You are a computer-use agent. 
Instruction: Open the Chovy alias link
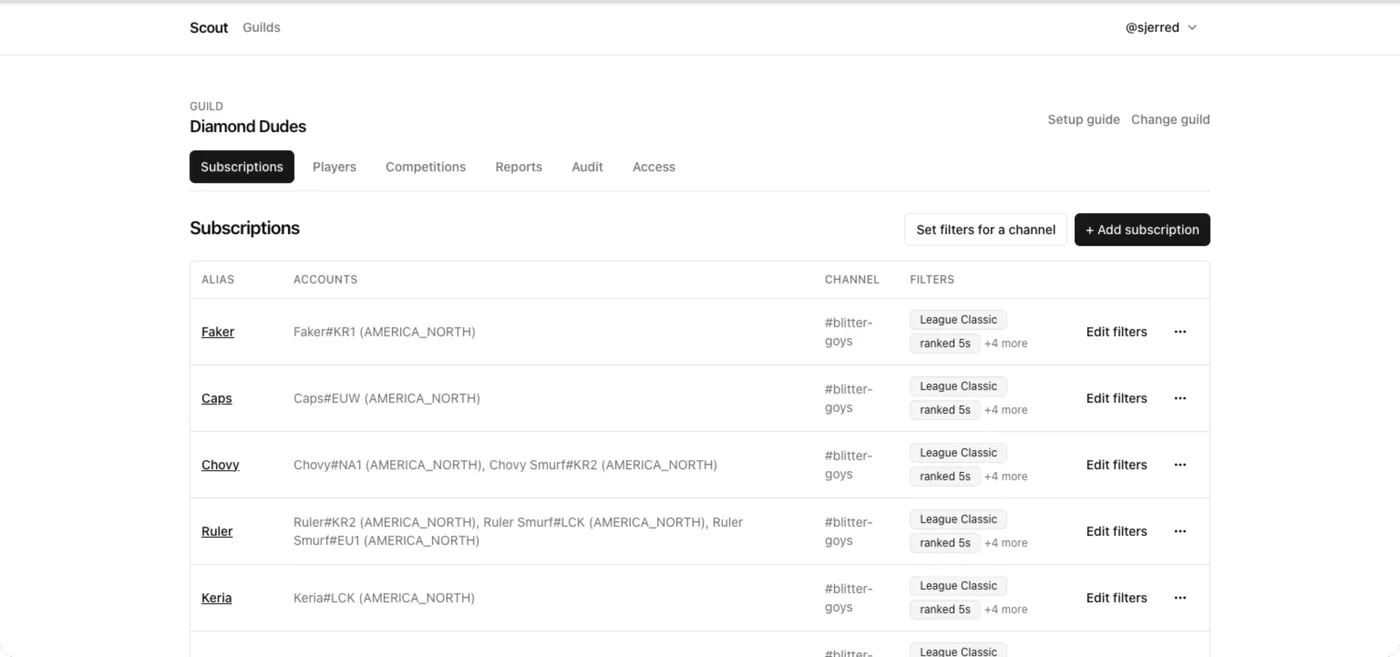(220, 465)
